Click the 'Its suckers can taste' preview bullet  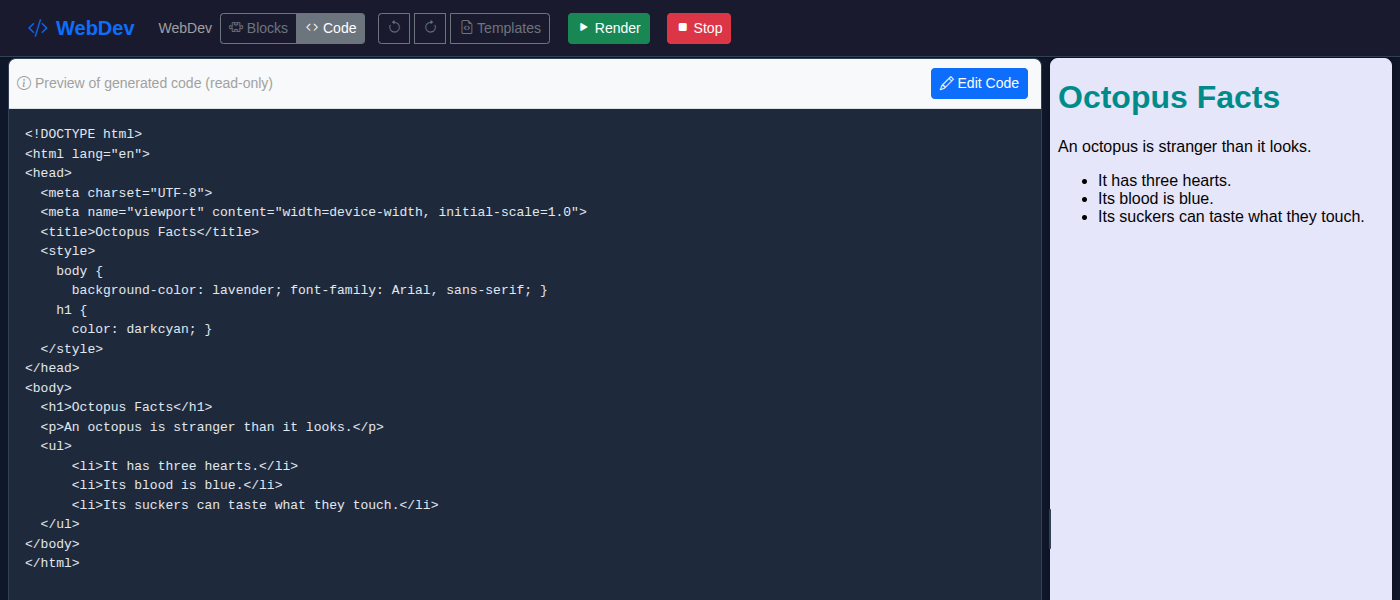coord(1231,217)
